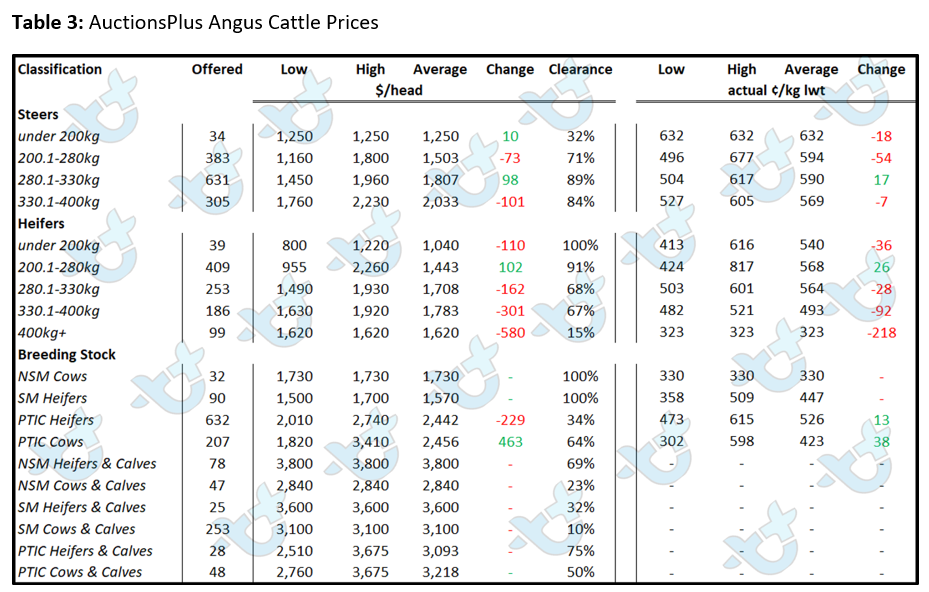Click the green 463 change value
929x592 pixels.
click(x=510, y=441)
